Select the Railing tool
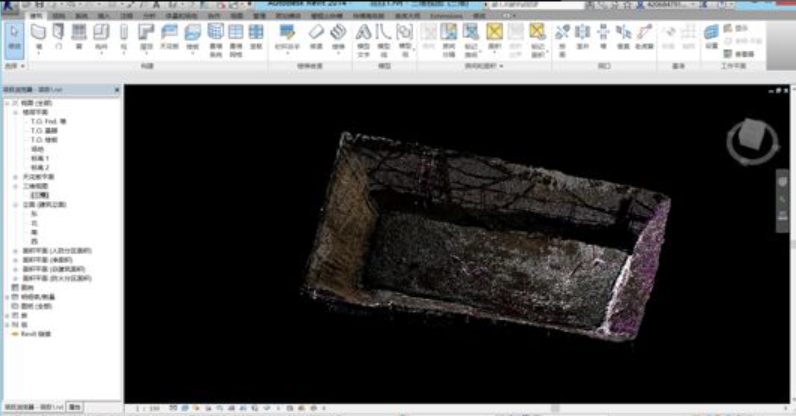The width and height of the screenshot is (796, 416). 287,38
